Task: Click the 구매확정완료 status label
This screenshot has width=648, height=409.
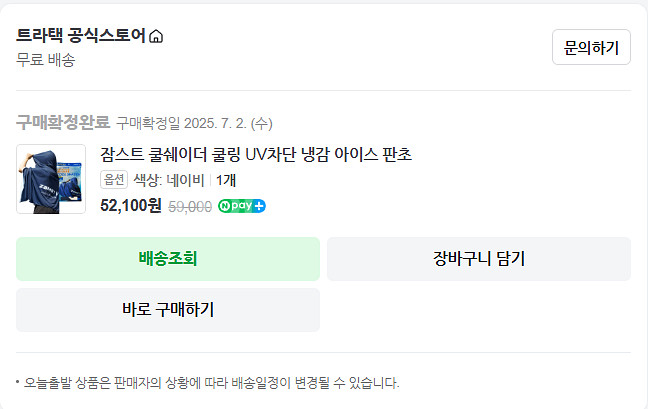Action: coord(62,123)
